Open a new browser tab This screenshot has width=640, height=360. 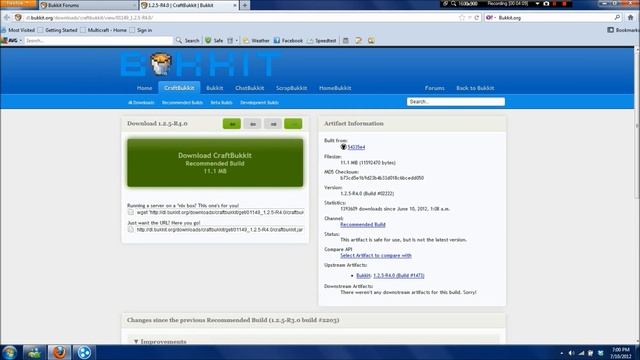(244, 5)
